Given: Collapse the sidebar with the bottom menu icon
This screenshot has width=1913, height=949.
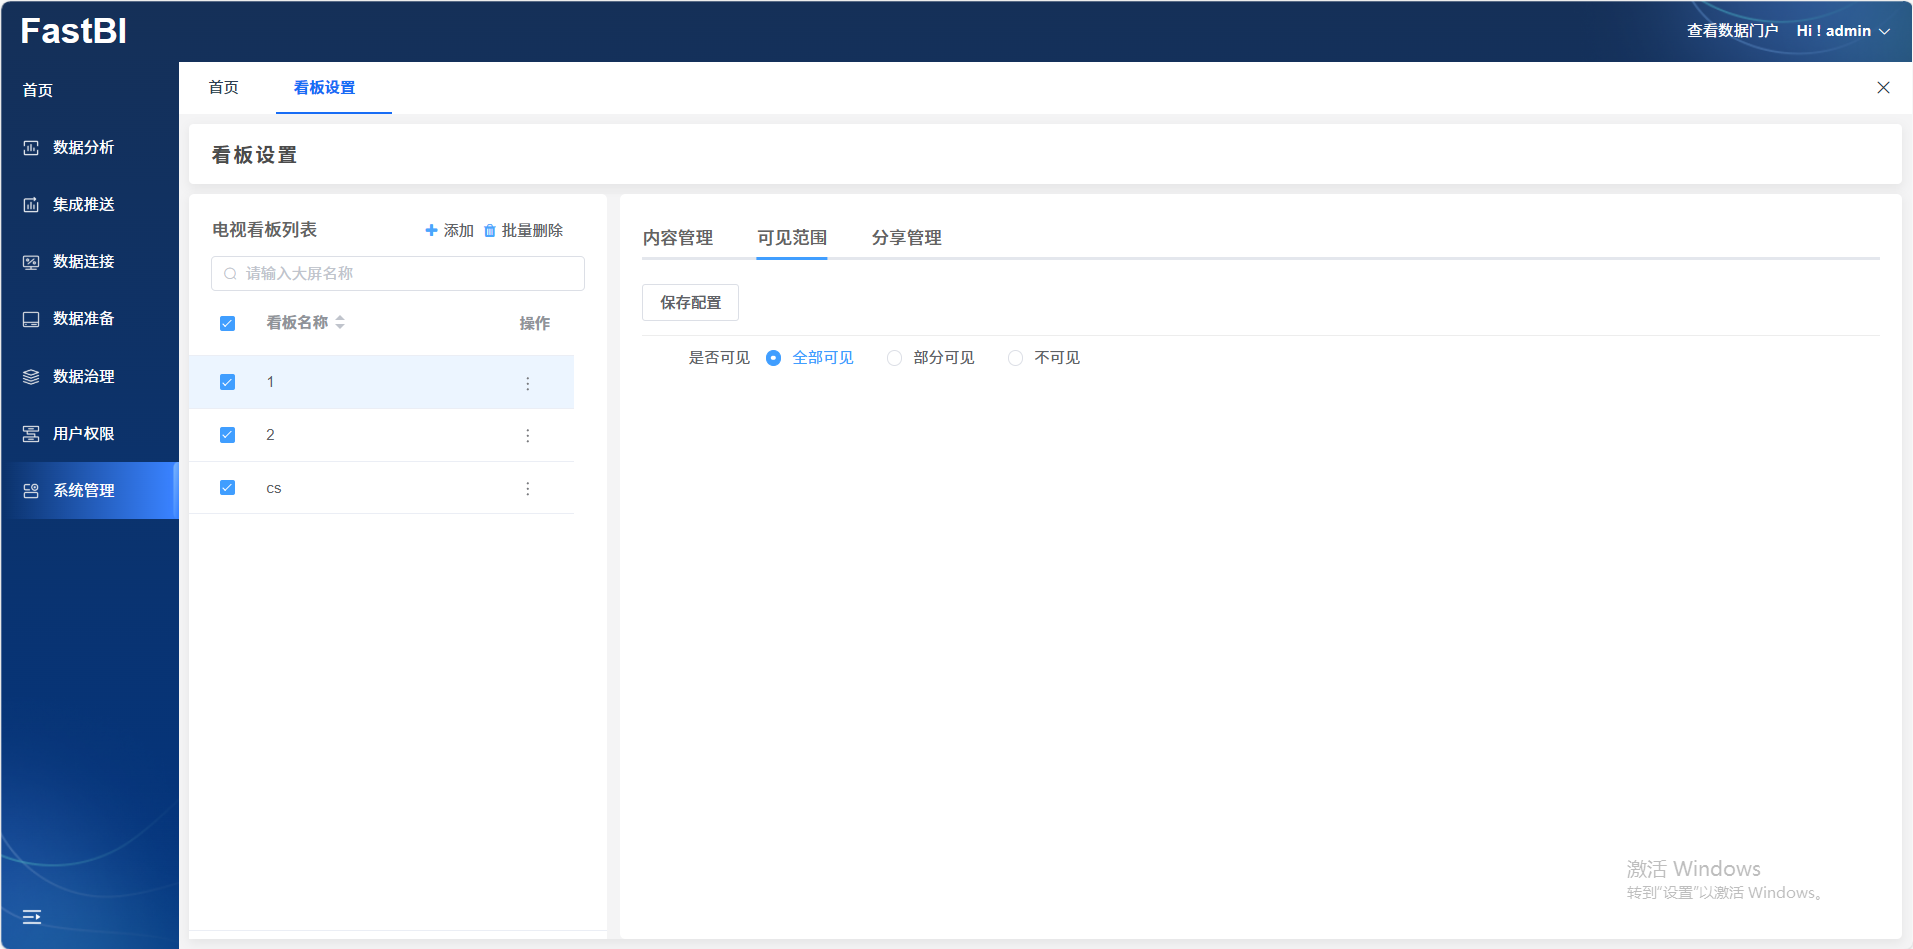Looking at the screenshot, I should (x=32, y=916).
